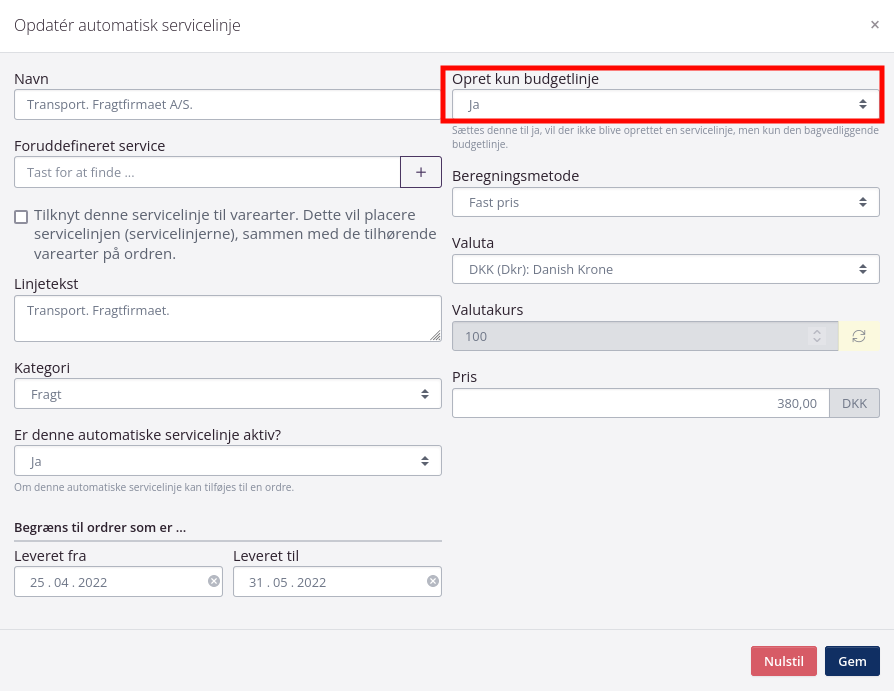Click the Valutakurs stepper arrows
The image size is (894, 691).
[x=817, y=336]
